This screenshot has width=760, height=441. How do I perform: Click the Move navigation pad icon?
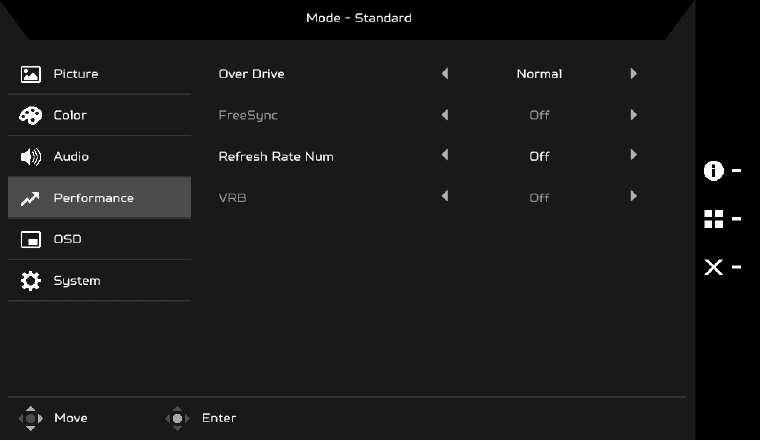pos(32,418)
